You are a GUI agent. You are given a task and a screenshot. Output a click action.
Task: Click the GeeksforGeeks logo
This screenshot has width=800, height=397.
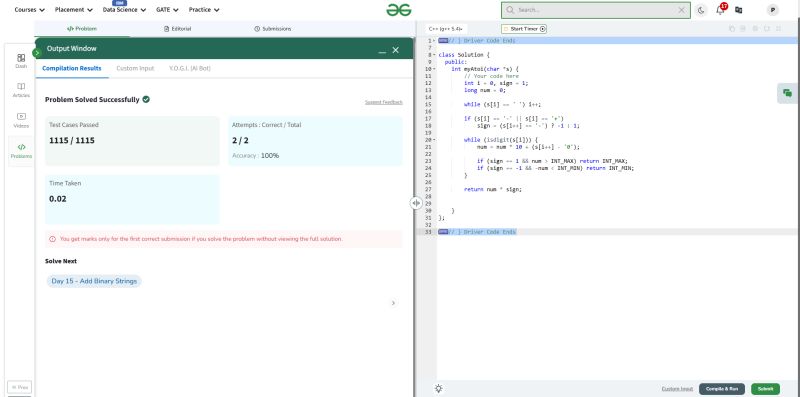coord(398,10)
